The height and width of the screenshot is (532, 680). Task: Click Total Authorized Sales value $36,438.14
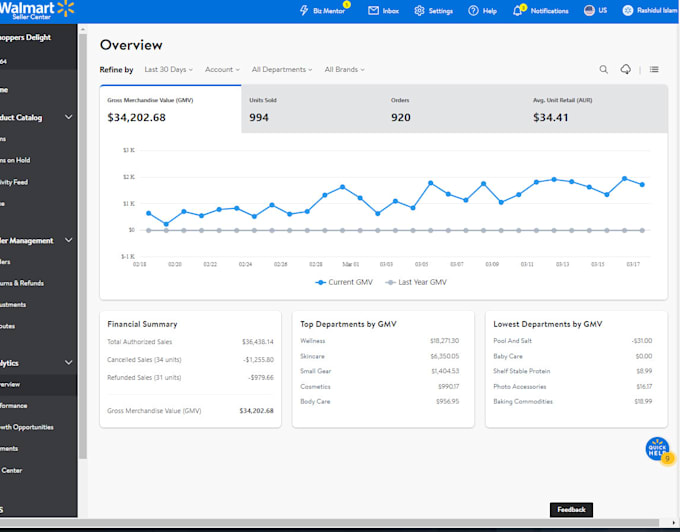(258, 342)
